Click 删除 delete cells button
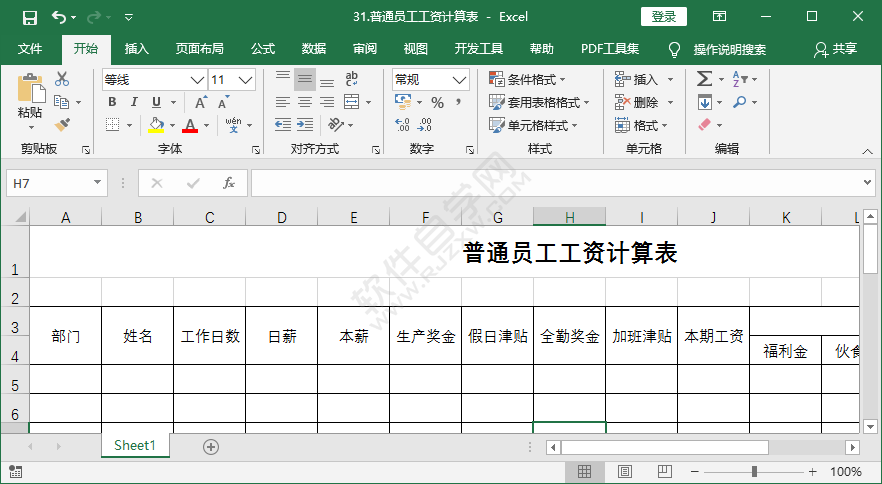Screen dimensions: 882x484 (x=636, y=102)
